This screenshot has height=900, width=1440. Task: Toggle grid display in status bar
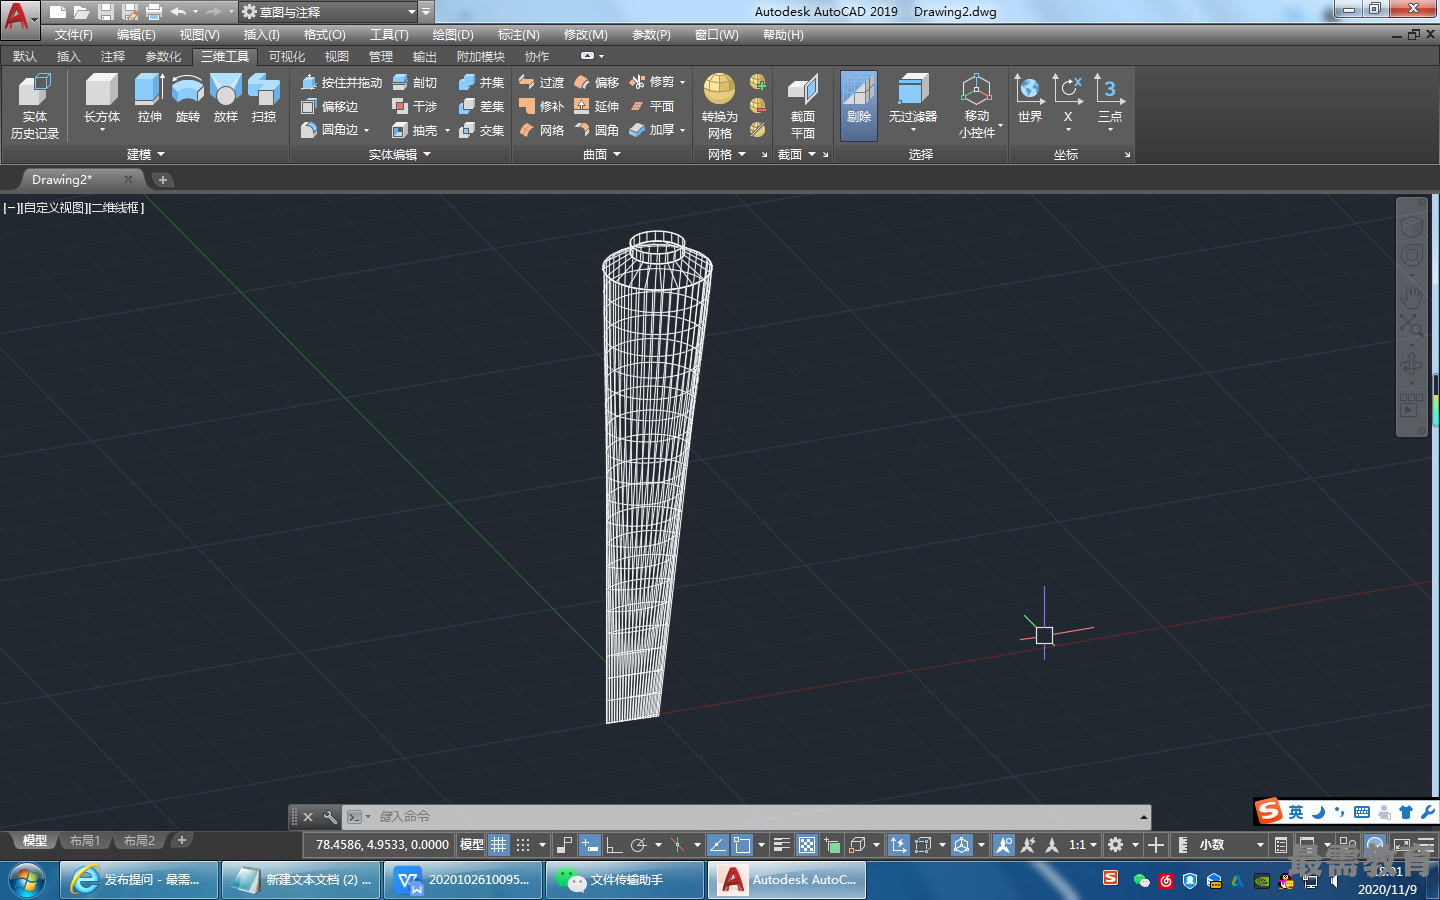coord(499,845)
